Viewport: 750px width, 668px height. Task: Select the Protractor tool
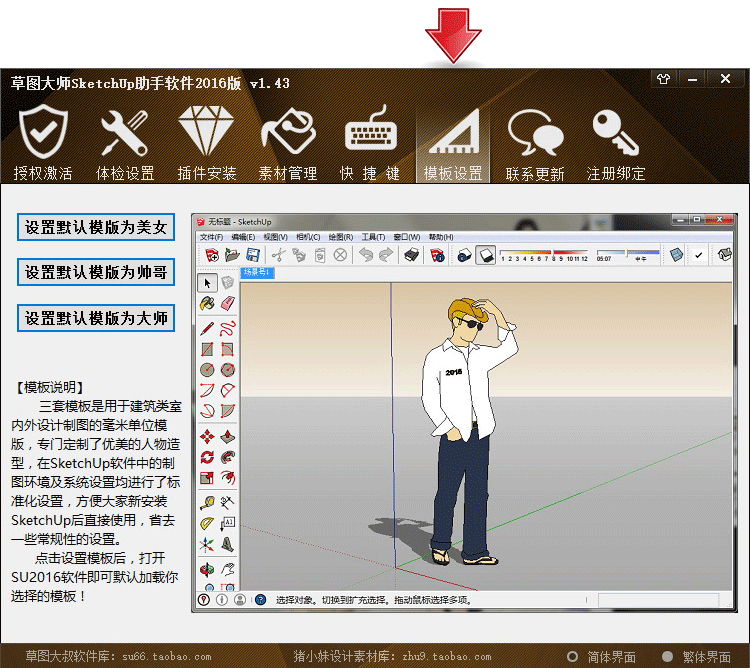(x=207, y=524)
